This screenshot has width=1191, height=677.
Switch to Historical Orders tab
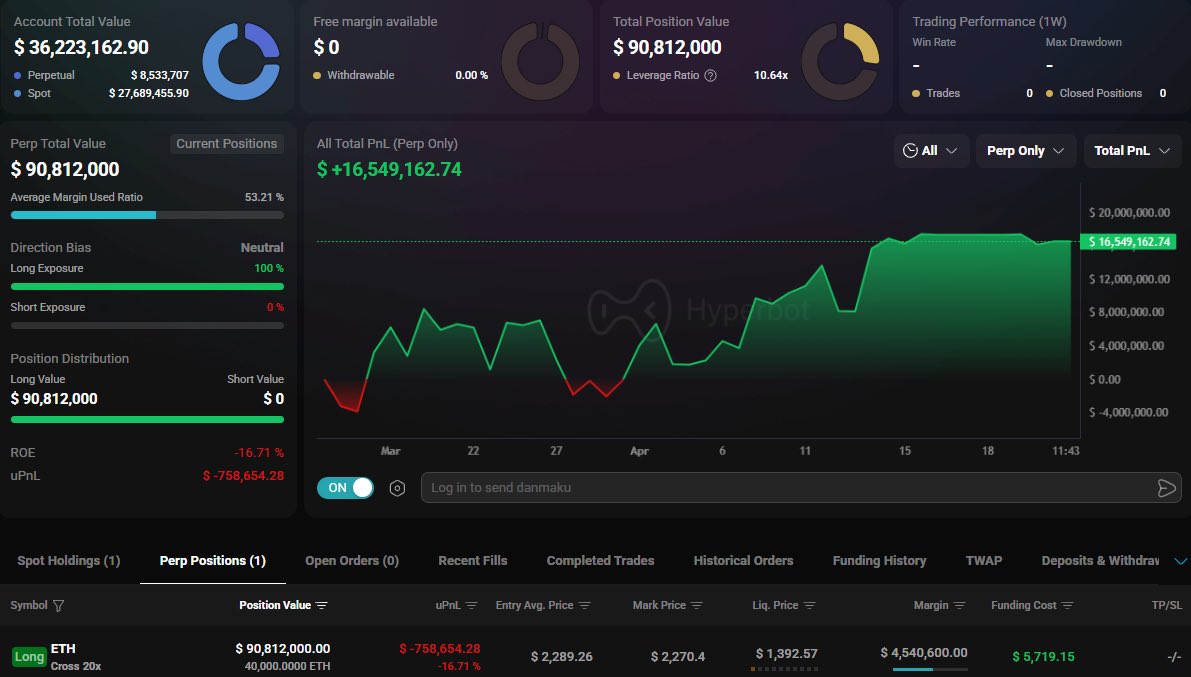(743, 561)
